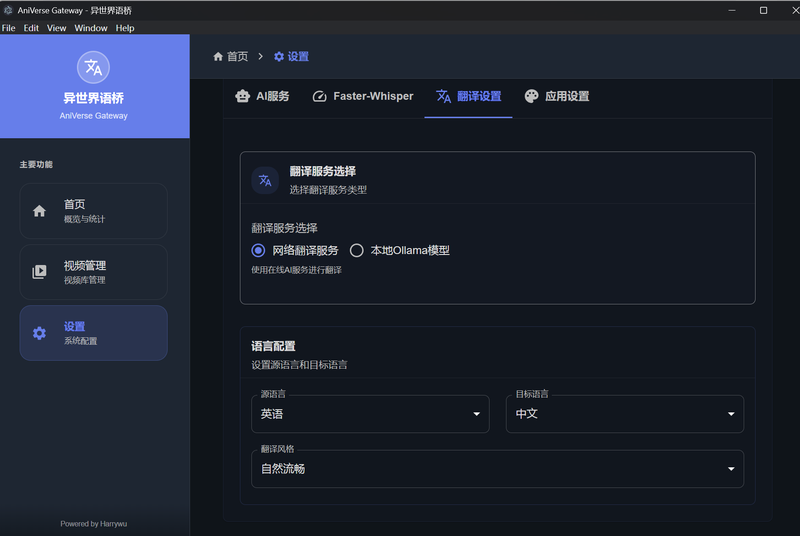Viewport: 800px width, 536px height.
Task: Switch to the AI服务 tab
Action: pyautogui.click(x=262, y=96)
